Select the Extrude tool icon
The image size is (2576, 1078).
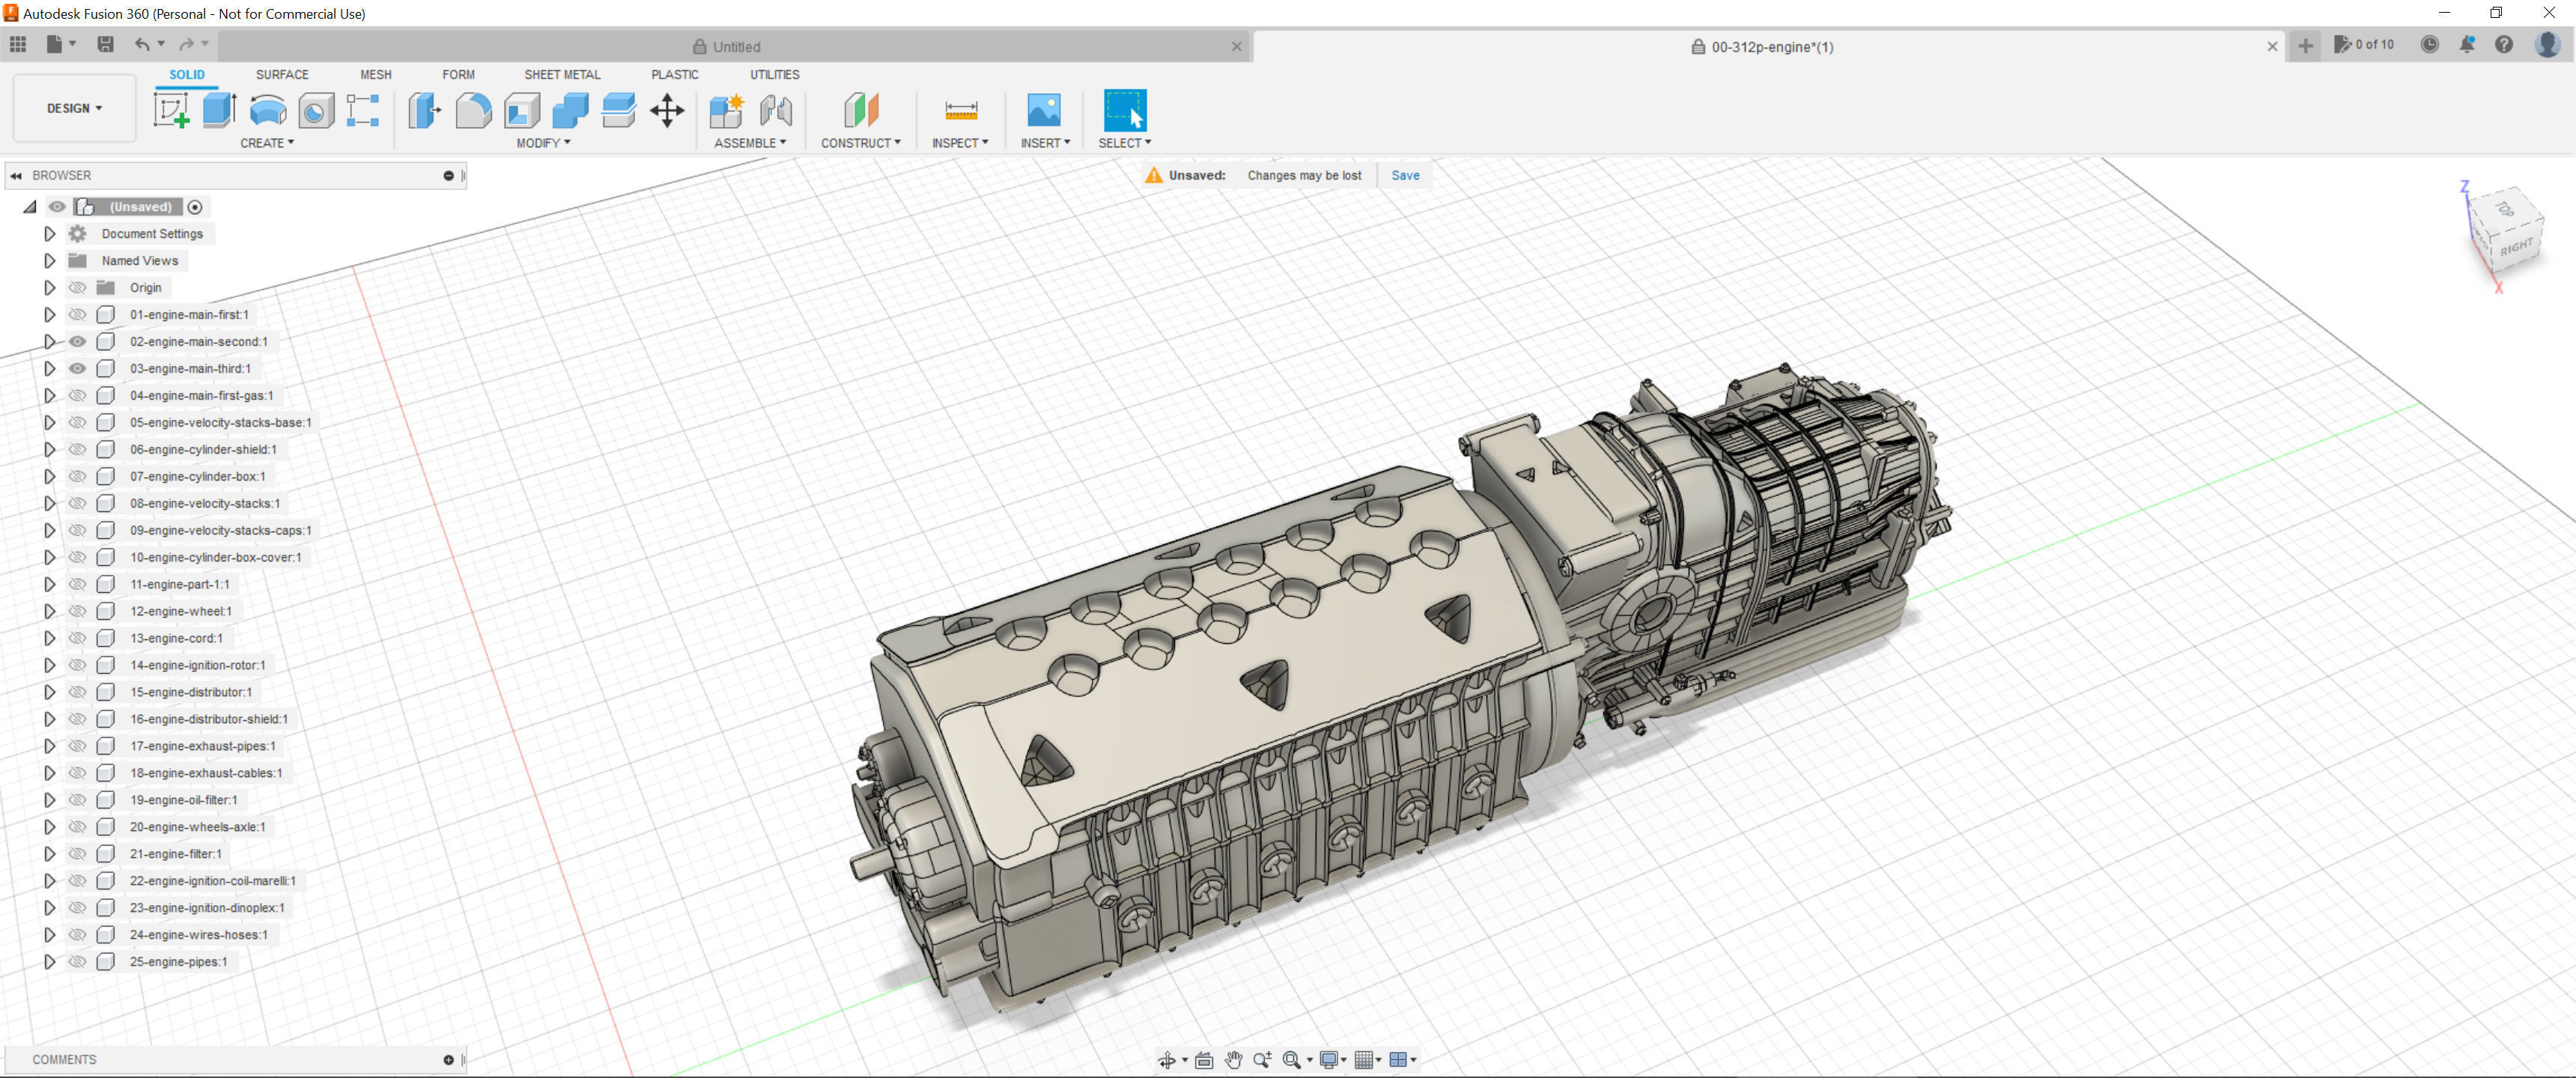click(x=219, y=110)
